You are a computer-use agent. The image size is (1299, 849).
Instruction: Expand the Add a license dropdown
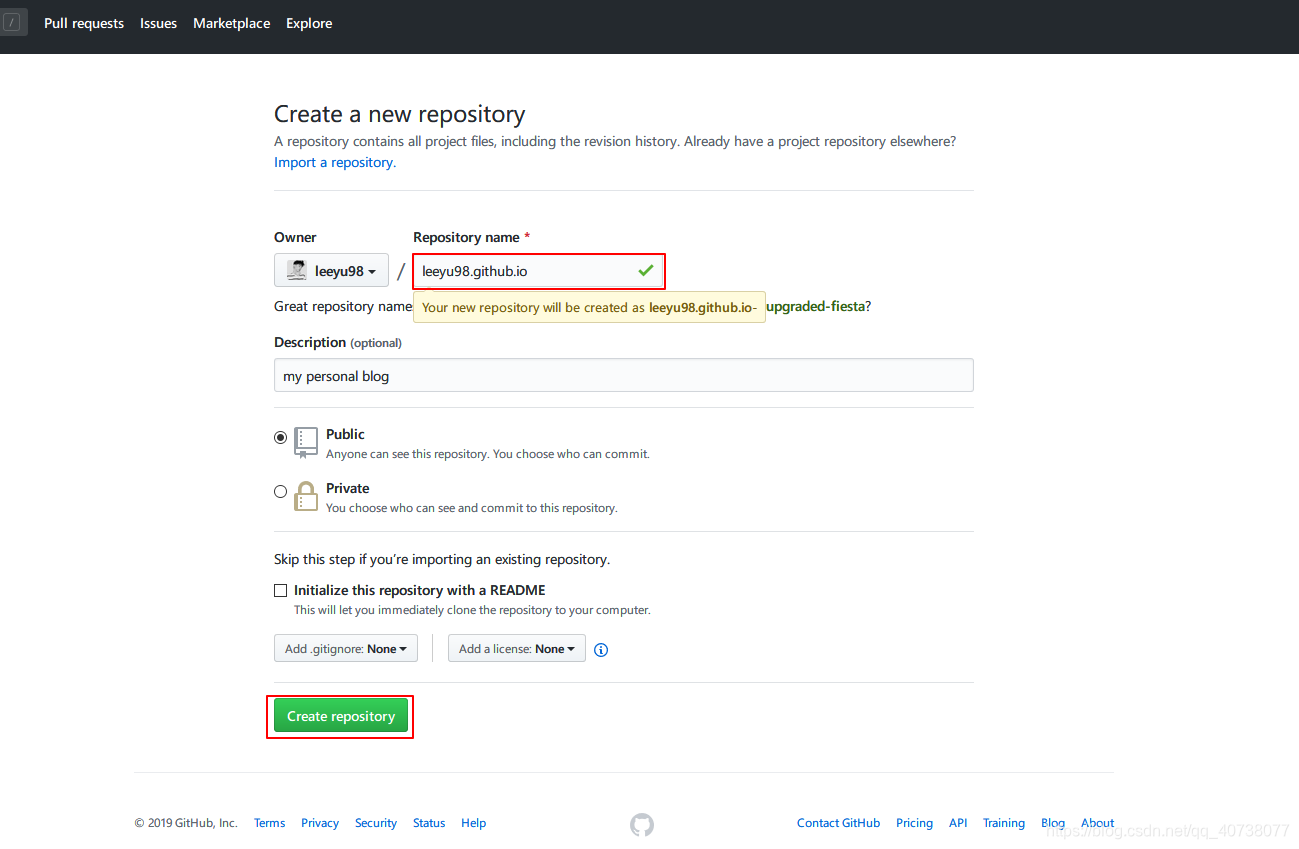(x=517, y=648)
